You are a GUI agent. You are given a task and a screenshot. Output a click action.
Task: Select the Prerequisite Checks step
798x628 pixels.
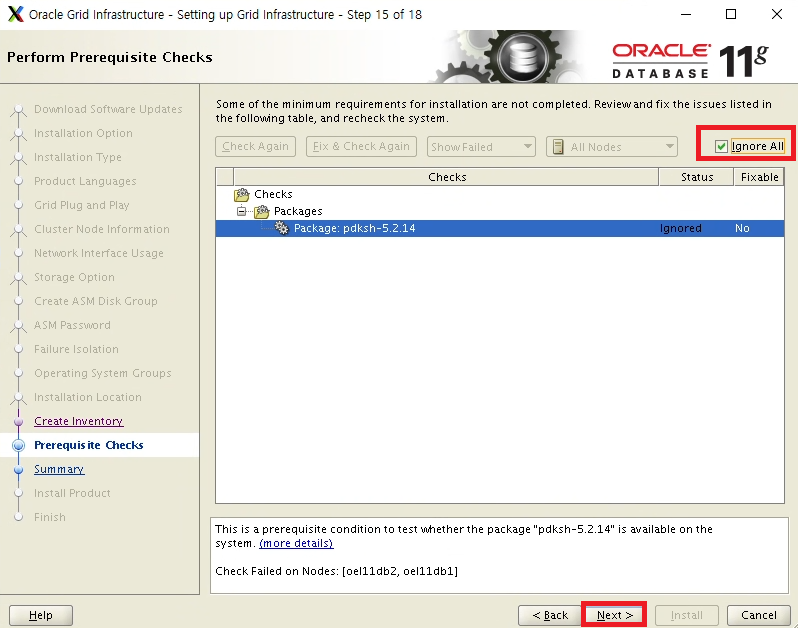[x=89, y=445]
